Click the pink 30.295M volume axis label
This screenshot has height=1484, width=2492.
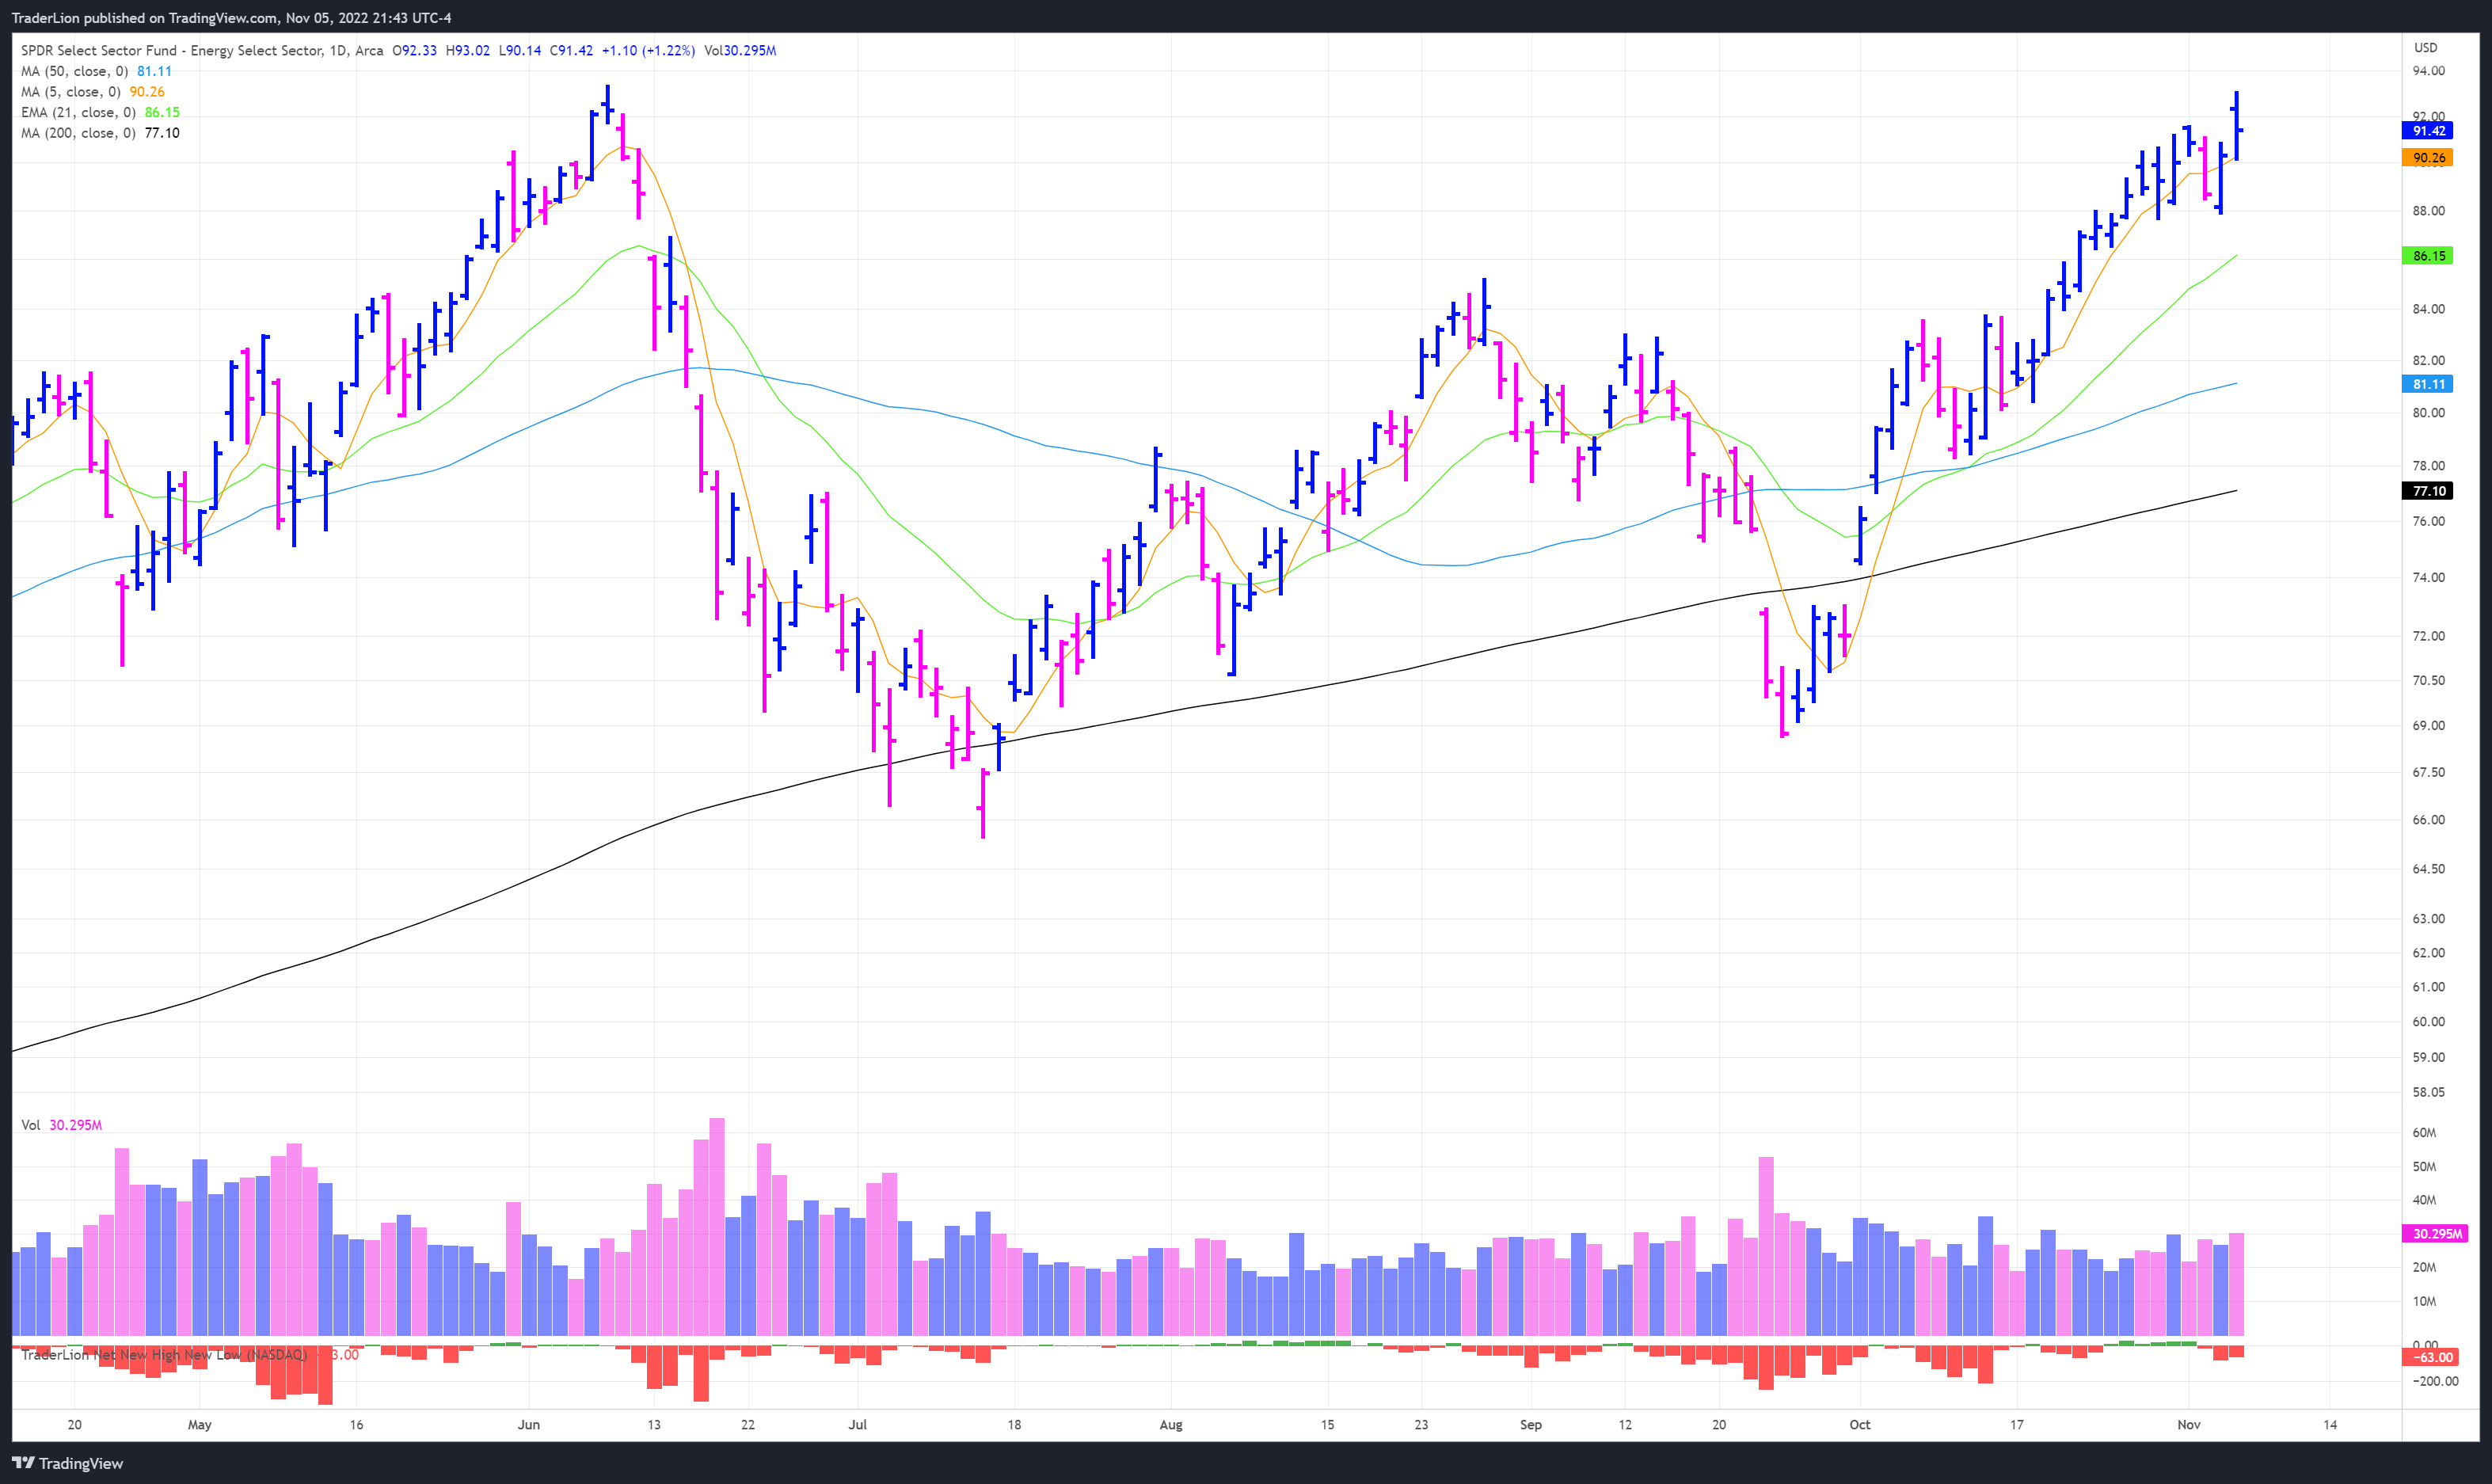click(2434, 1234)
